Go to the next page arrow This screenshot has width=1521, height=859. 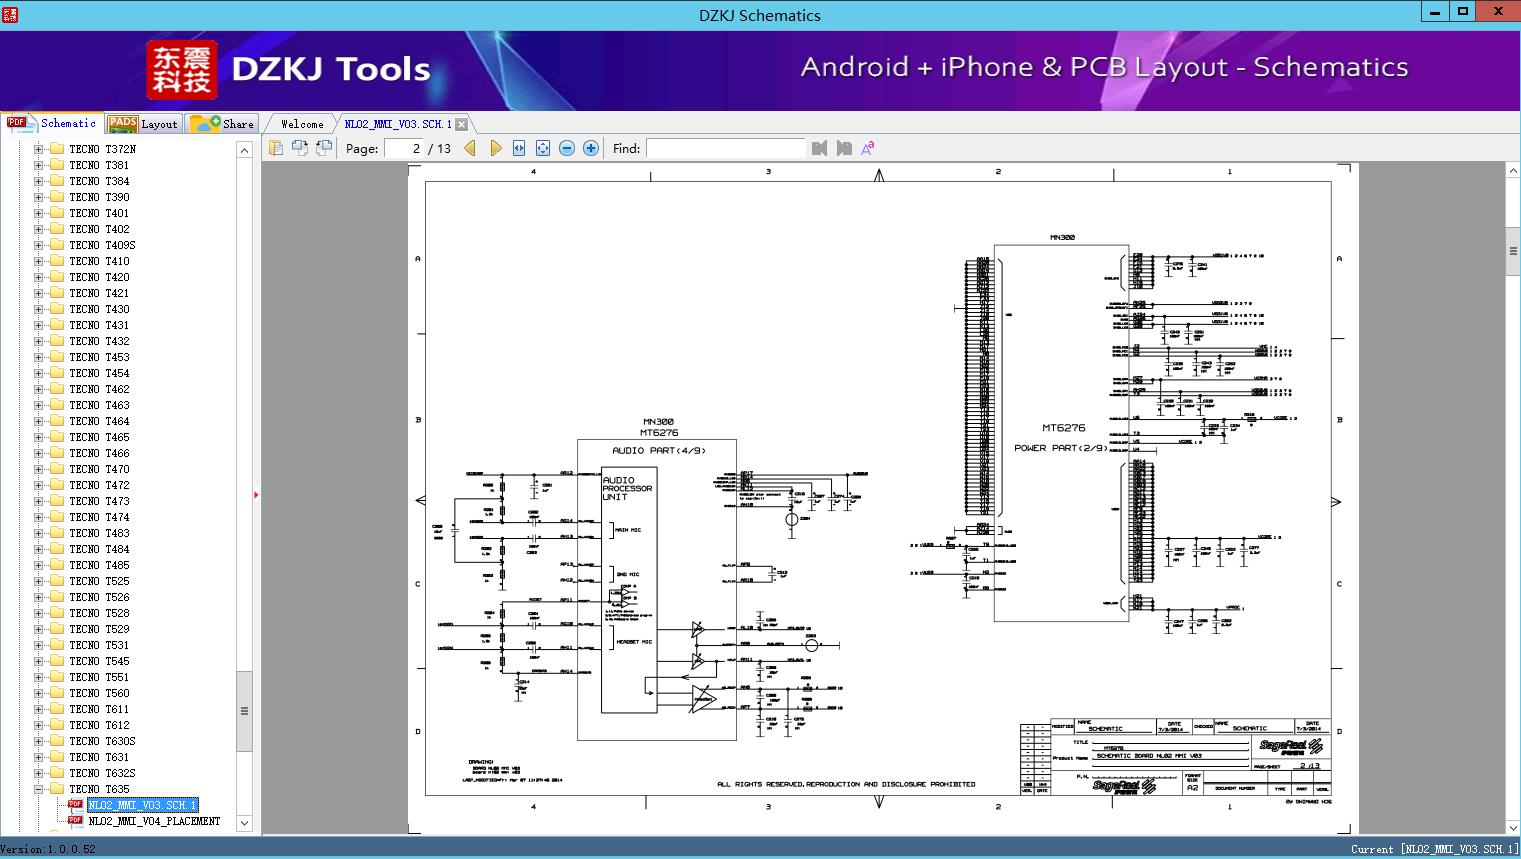[x=495, y=148]
